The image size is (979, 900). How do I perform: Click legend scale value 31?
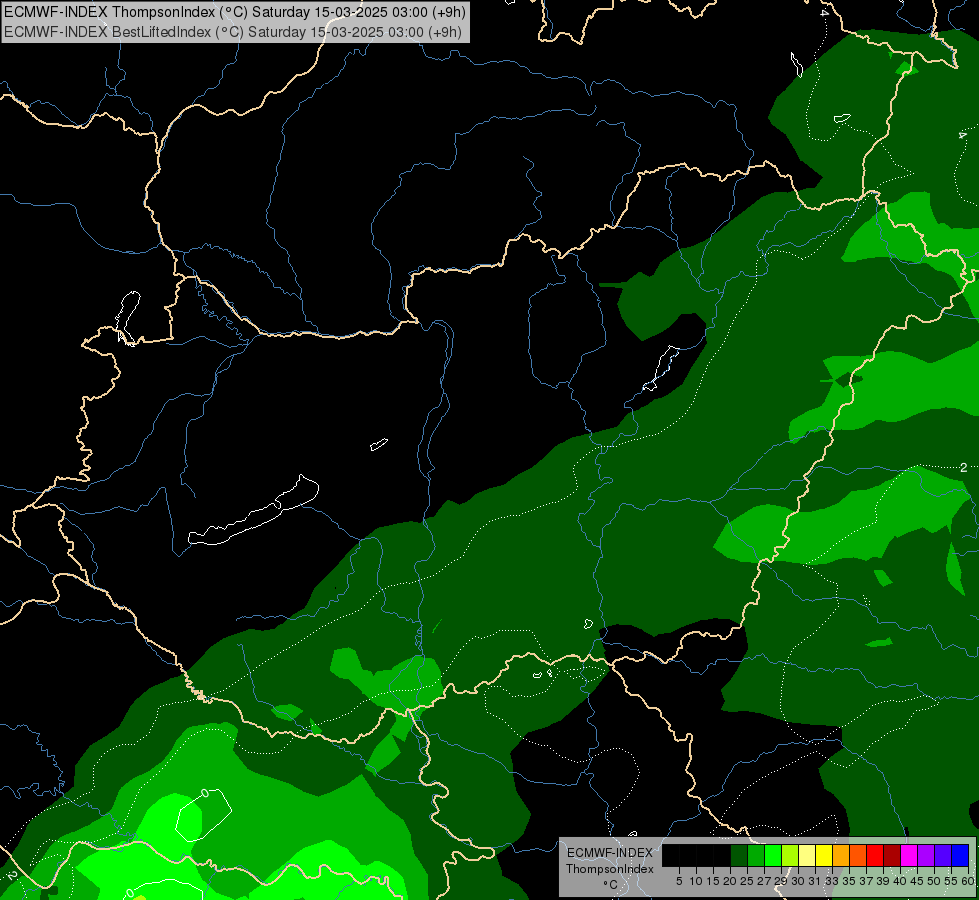[x=815, y=881]
